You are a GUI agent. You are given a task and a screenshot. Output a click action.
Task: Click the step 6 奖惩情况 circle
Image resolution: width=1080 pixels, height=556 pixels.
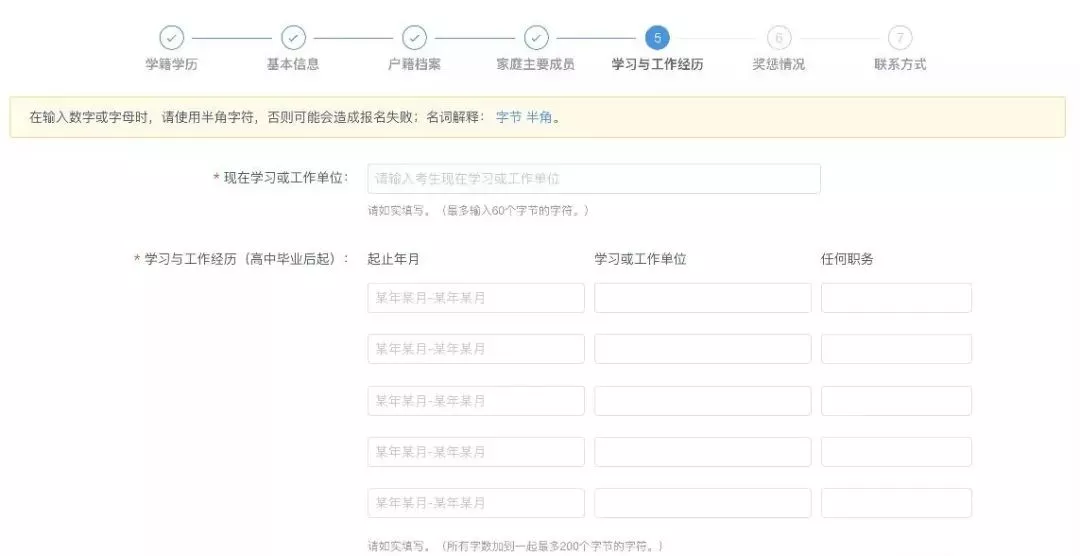(x=778, y=38)
